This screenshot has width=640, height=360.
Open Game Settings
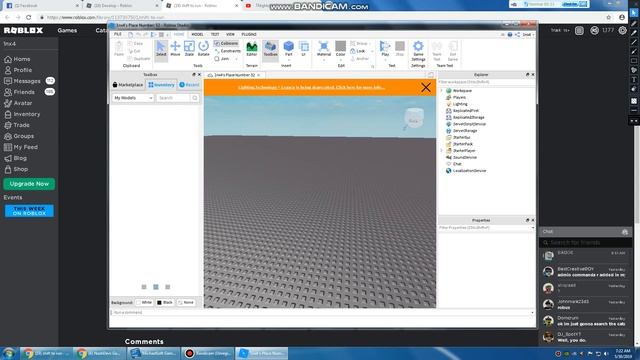[418, 51]
